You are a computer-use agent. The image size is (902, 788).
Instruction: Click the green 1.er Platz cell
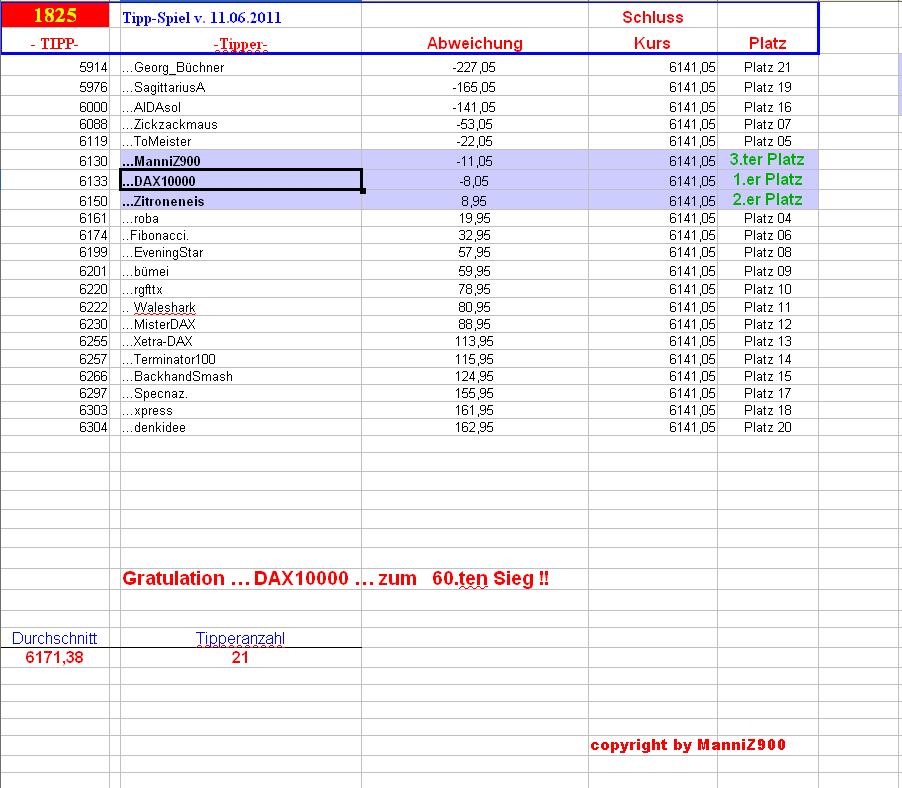tap(767, 179)
